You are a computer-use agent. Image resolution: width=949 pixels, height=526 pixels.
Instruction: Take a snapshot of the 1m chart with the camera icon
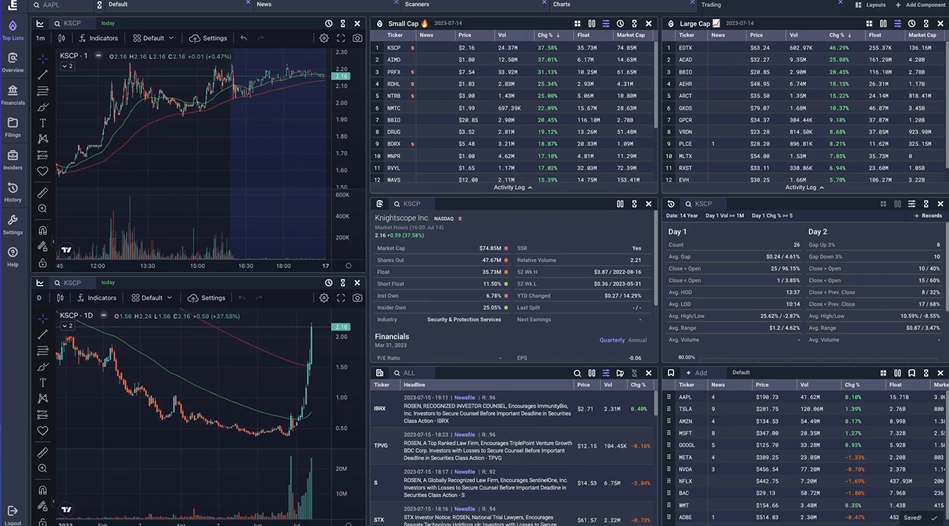[358, 38]
